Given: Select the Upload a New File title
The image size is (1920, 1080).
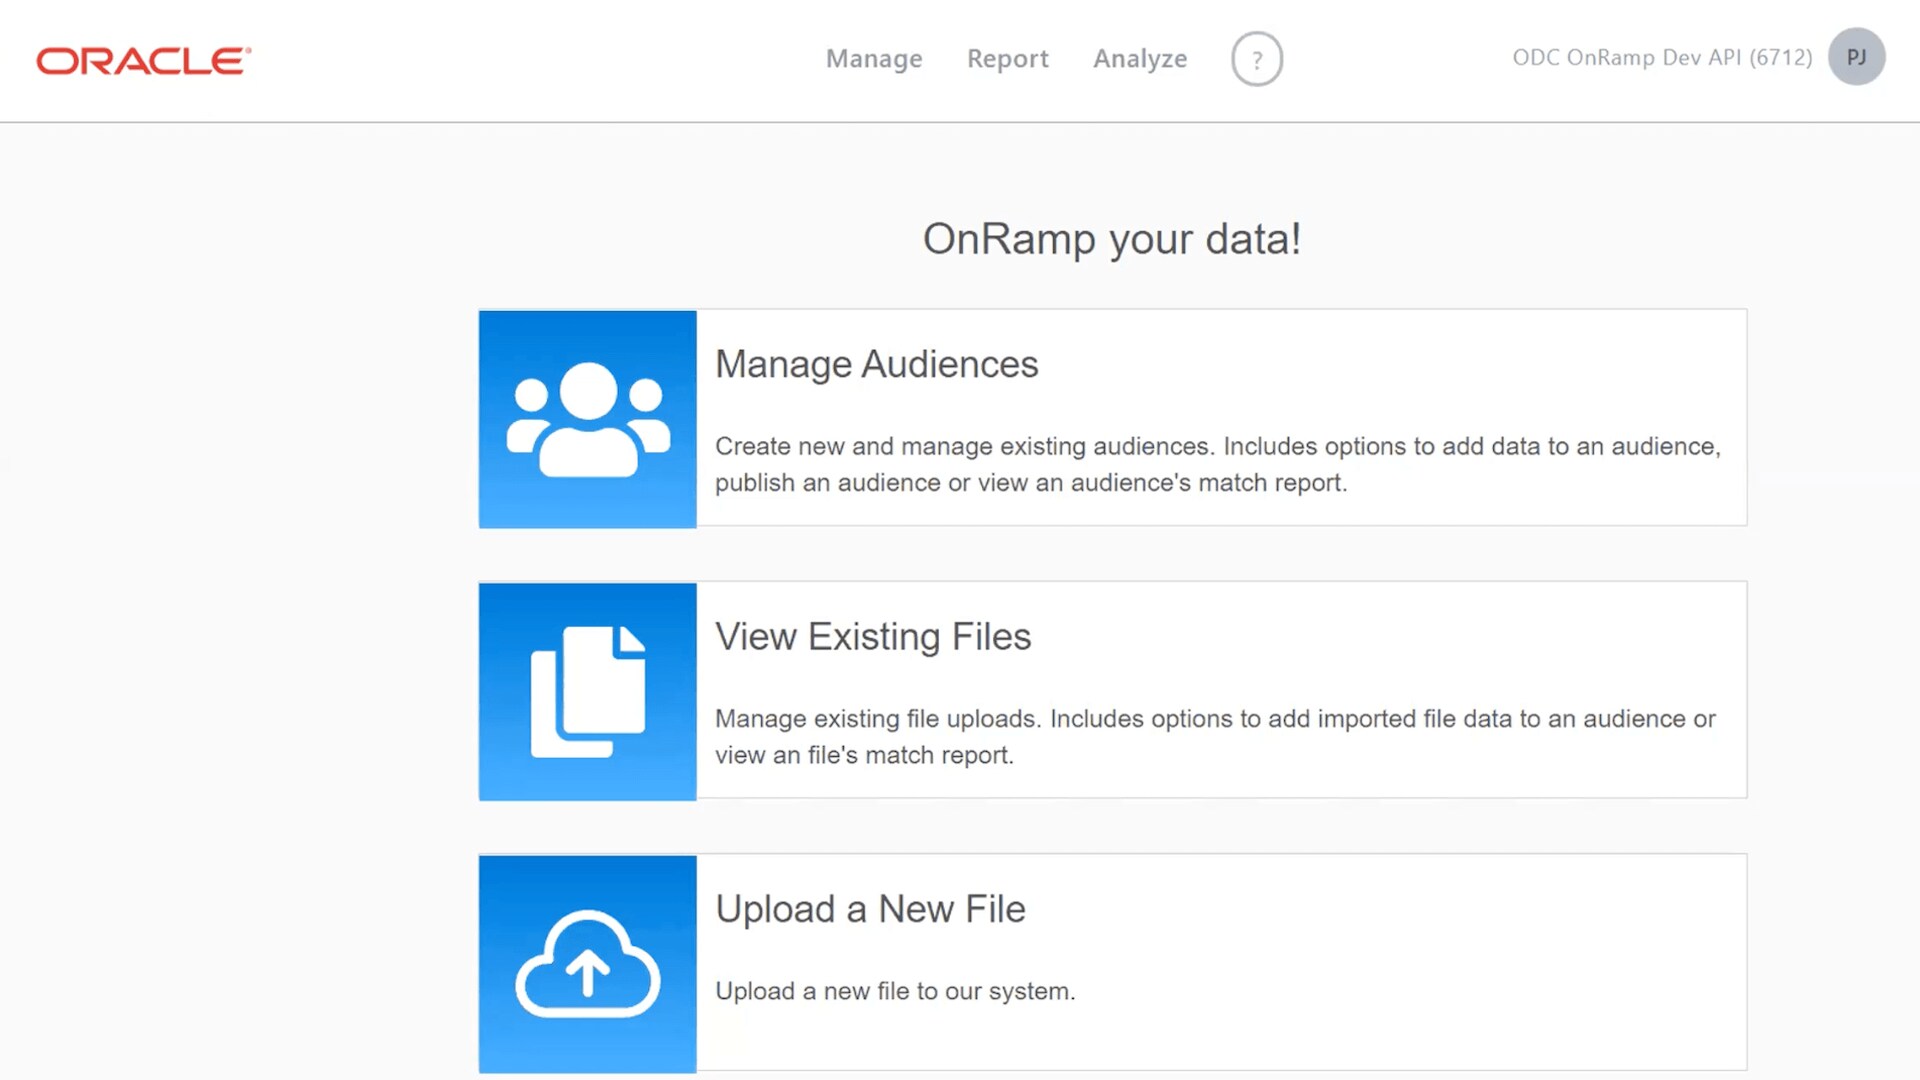Looking at the screenshot, I should tap(870, 909).
